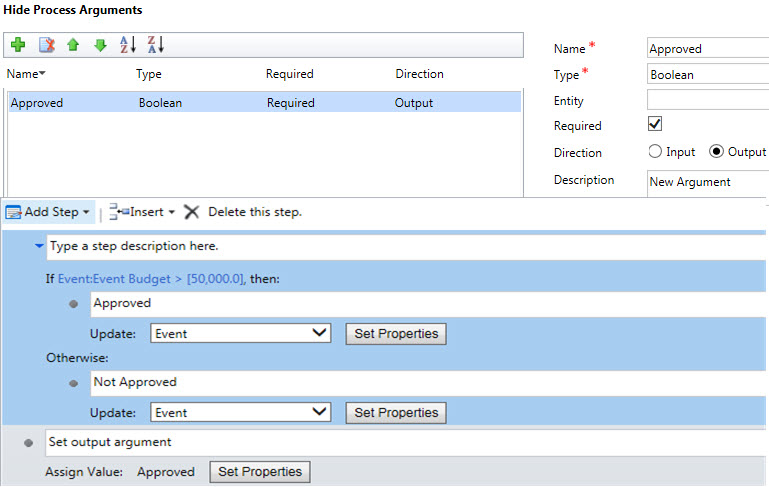Move argument down with green down arrow

pos(100,45)
